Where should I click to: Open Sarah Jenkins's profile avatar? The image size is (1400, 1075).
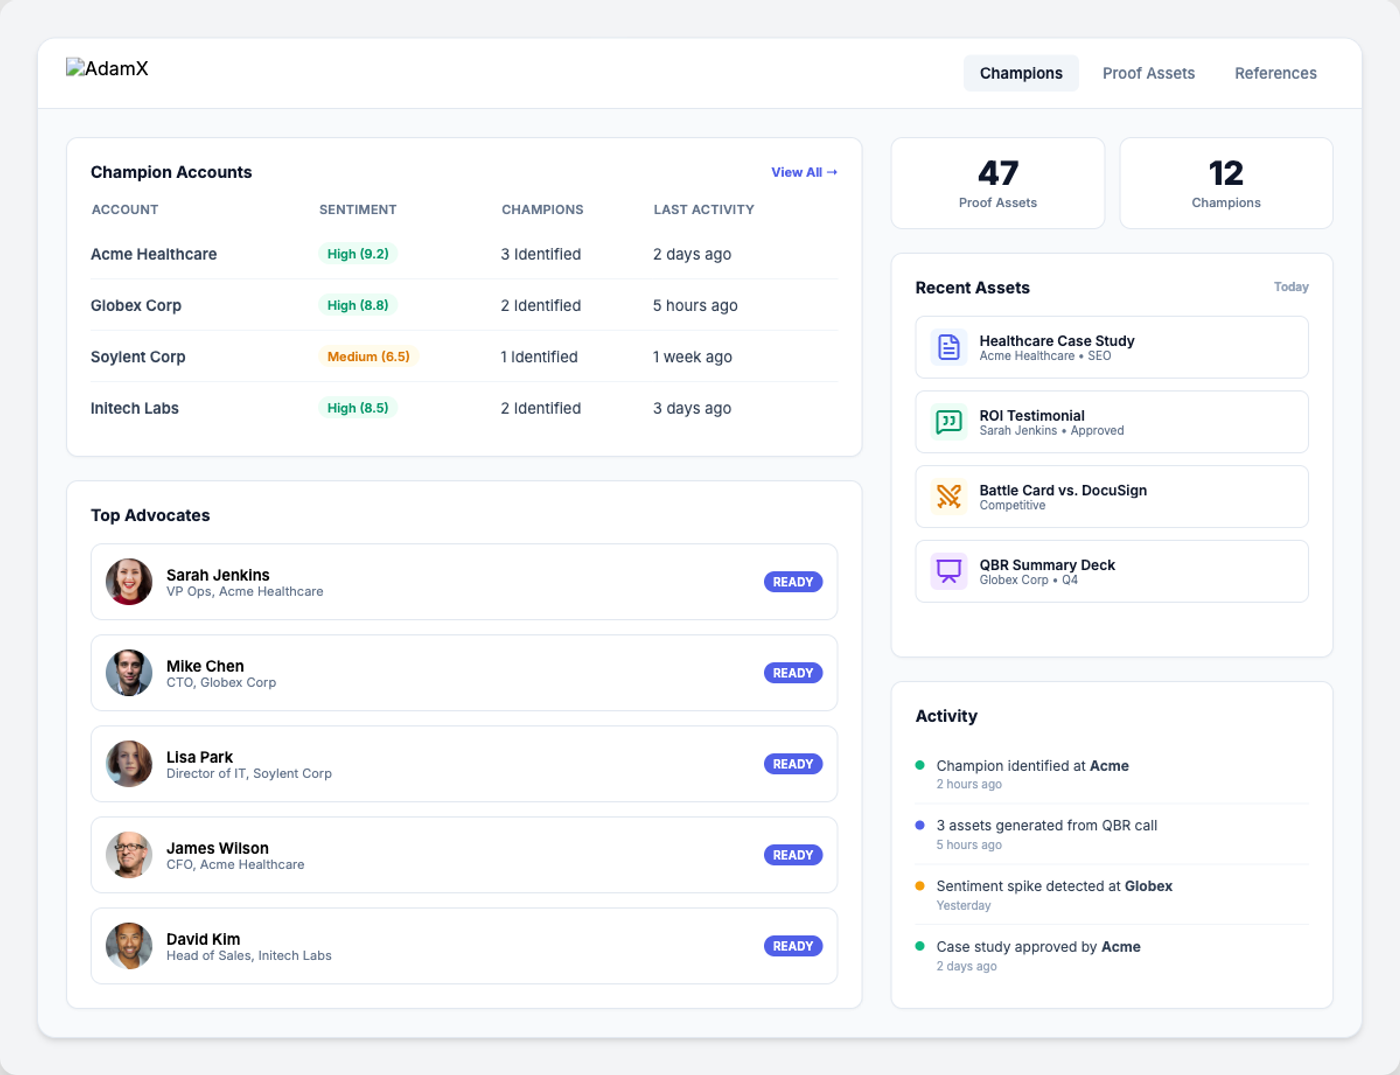[x=128, y=581]
